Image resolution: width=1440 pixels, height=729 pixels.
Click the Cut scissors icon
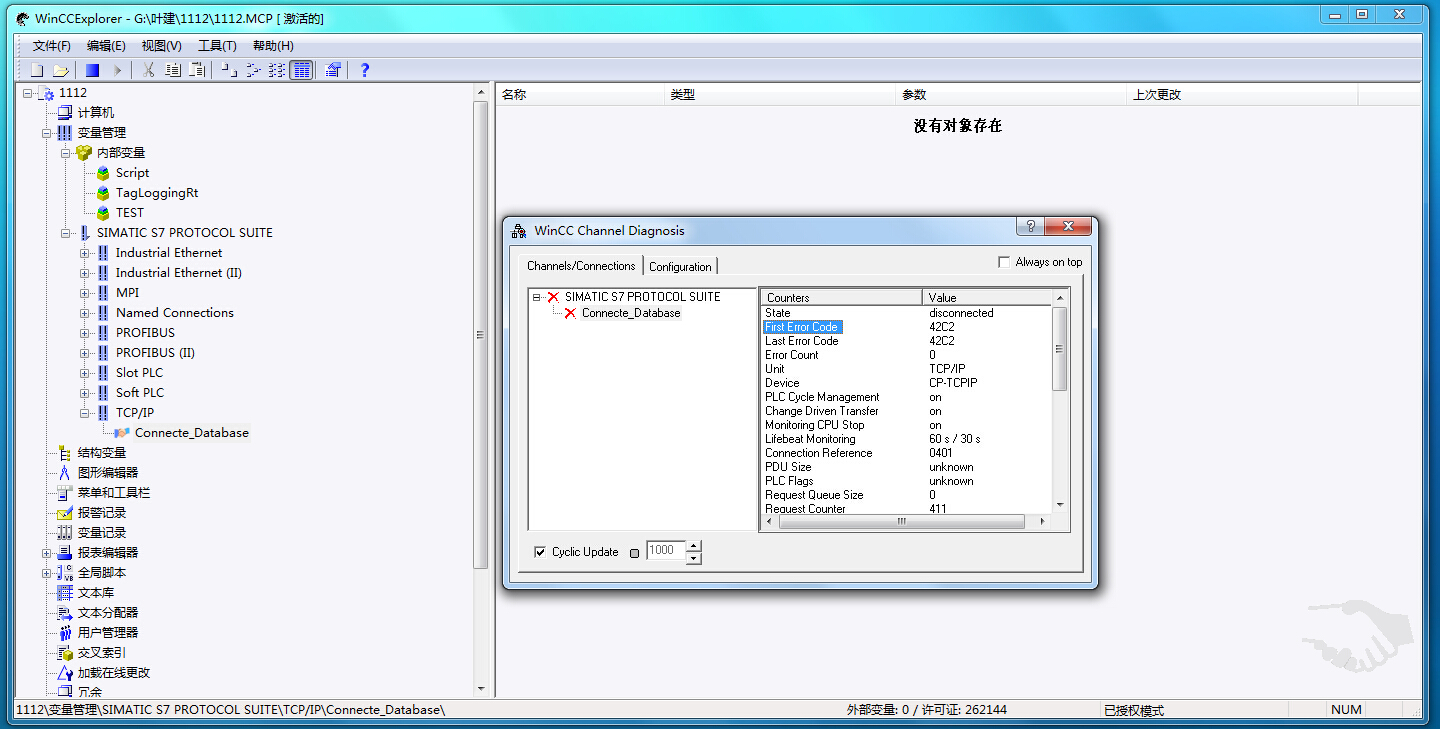click(149, 70)
